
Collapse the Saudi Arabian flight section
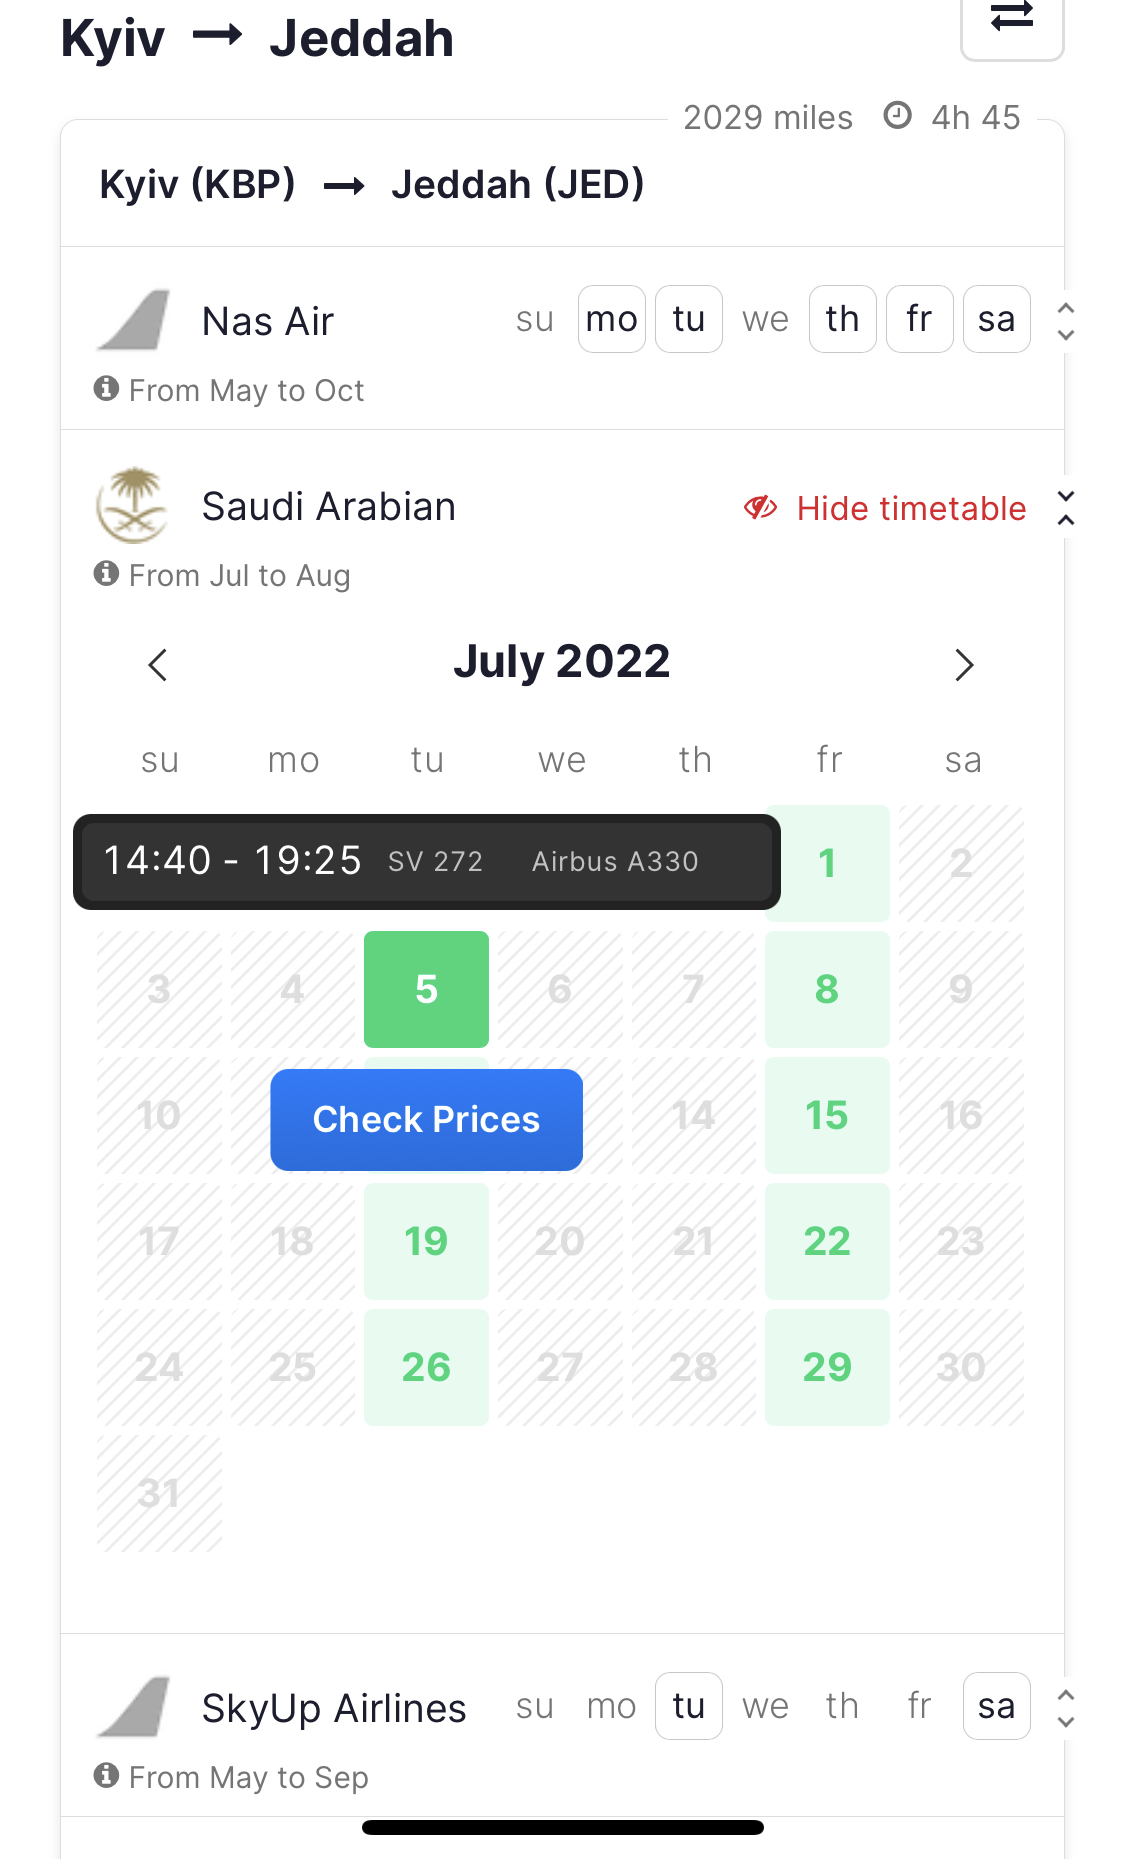click(x=1066, y=508)
